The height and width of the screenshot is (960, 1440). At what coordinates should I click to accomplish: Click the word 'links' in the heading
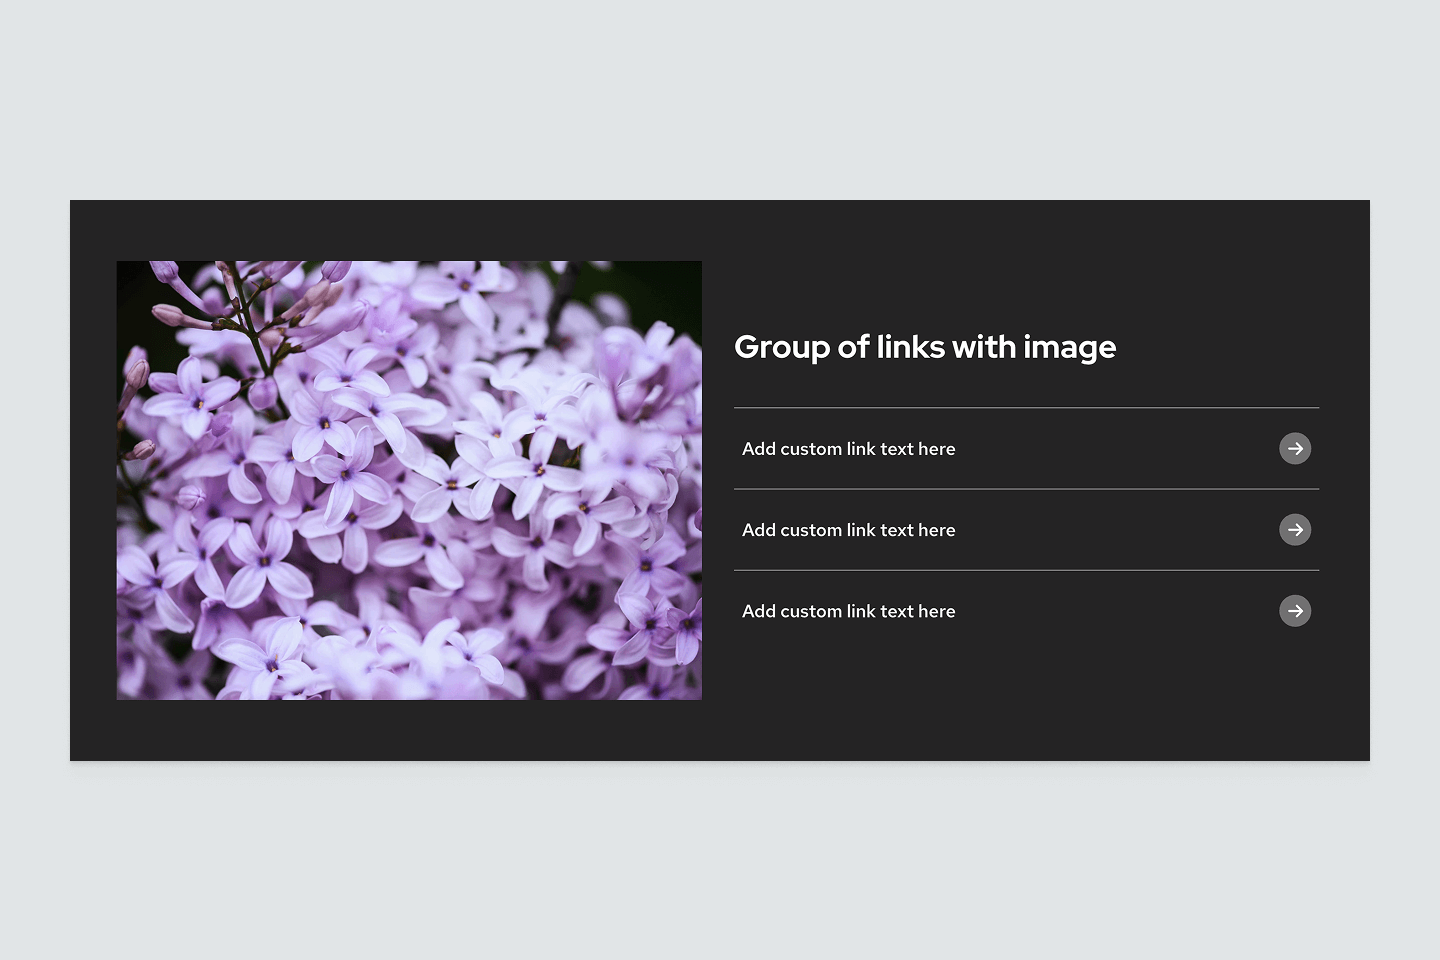(x=910, y=347)
